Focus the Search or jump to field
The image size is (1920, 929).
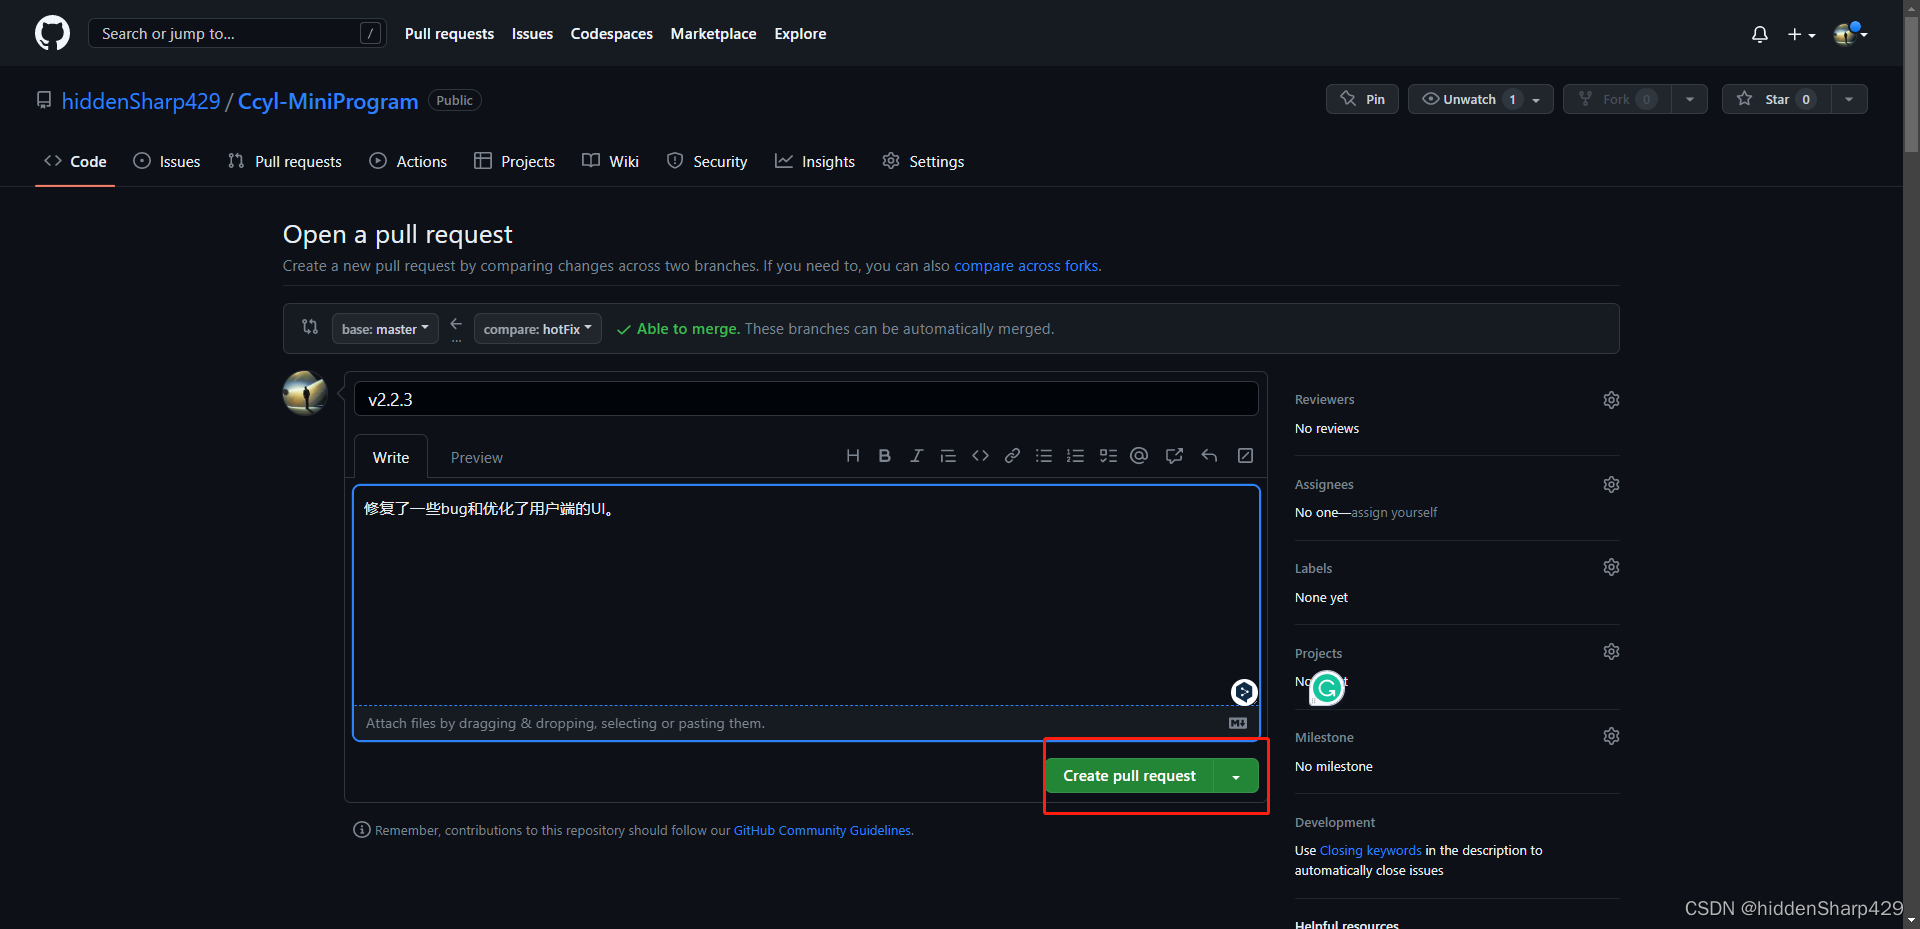point(238,33)
